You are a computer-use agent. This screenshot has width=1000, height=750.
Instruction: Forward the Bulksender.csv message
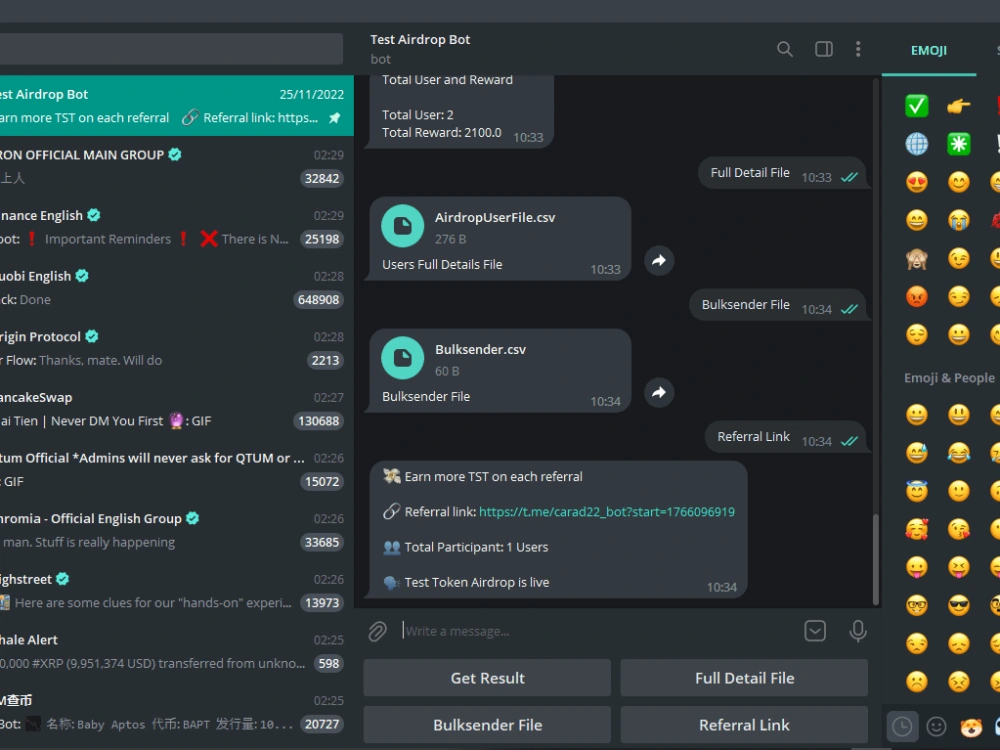point(659,392)
